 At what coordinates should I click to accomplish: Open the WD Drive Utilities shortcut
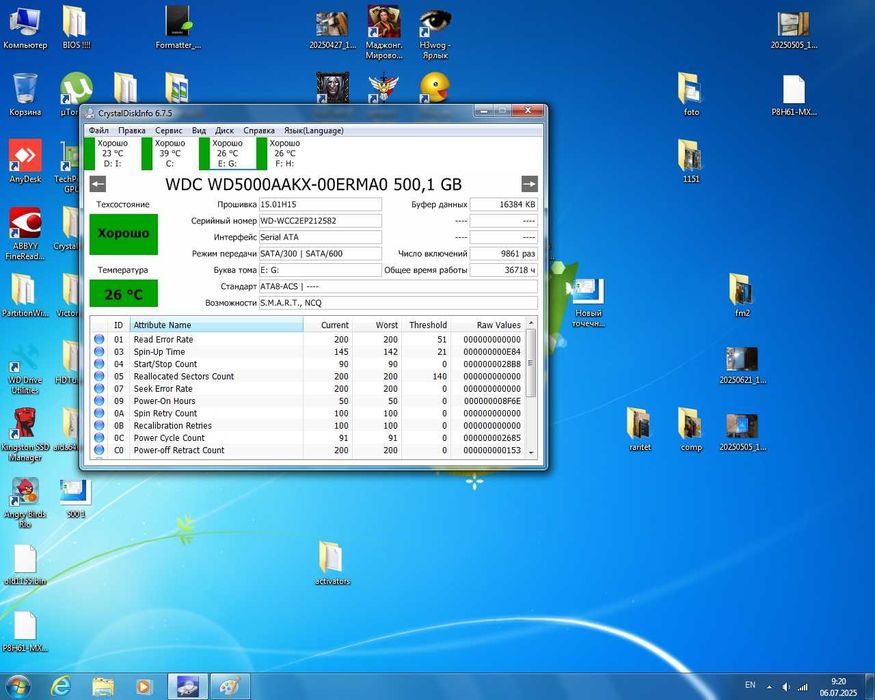pyautogui.click(x=25, y=367)
